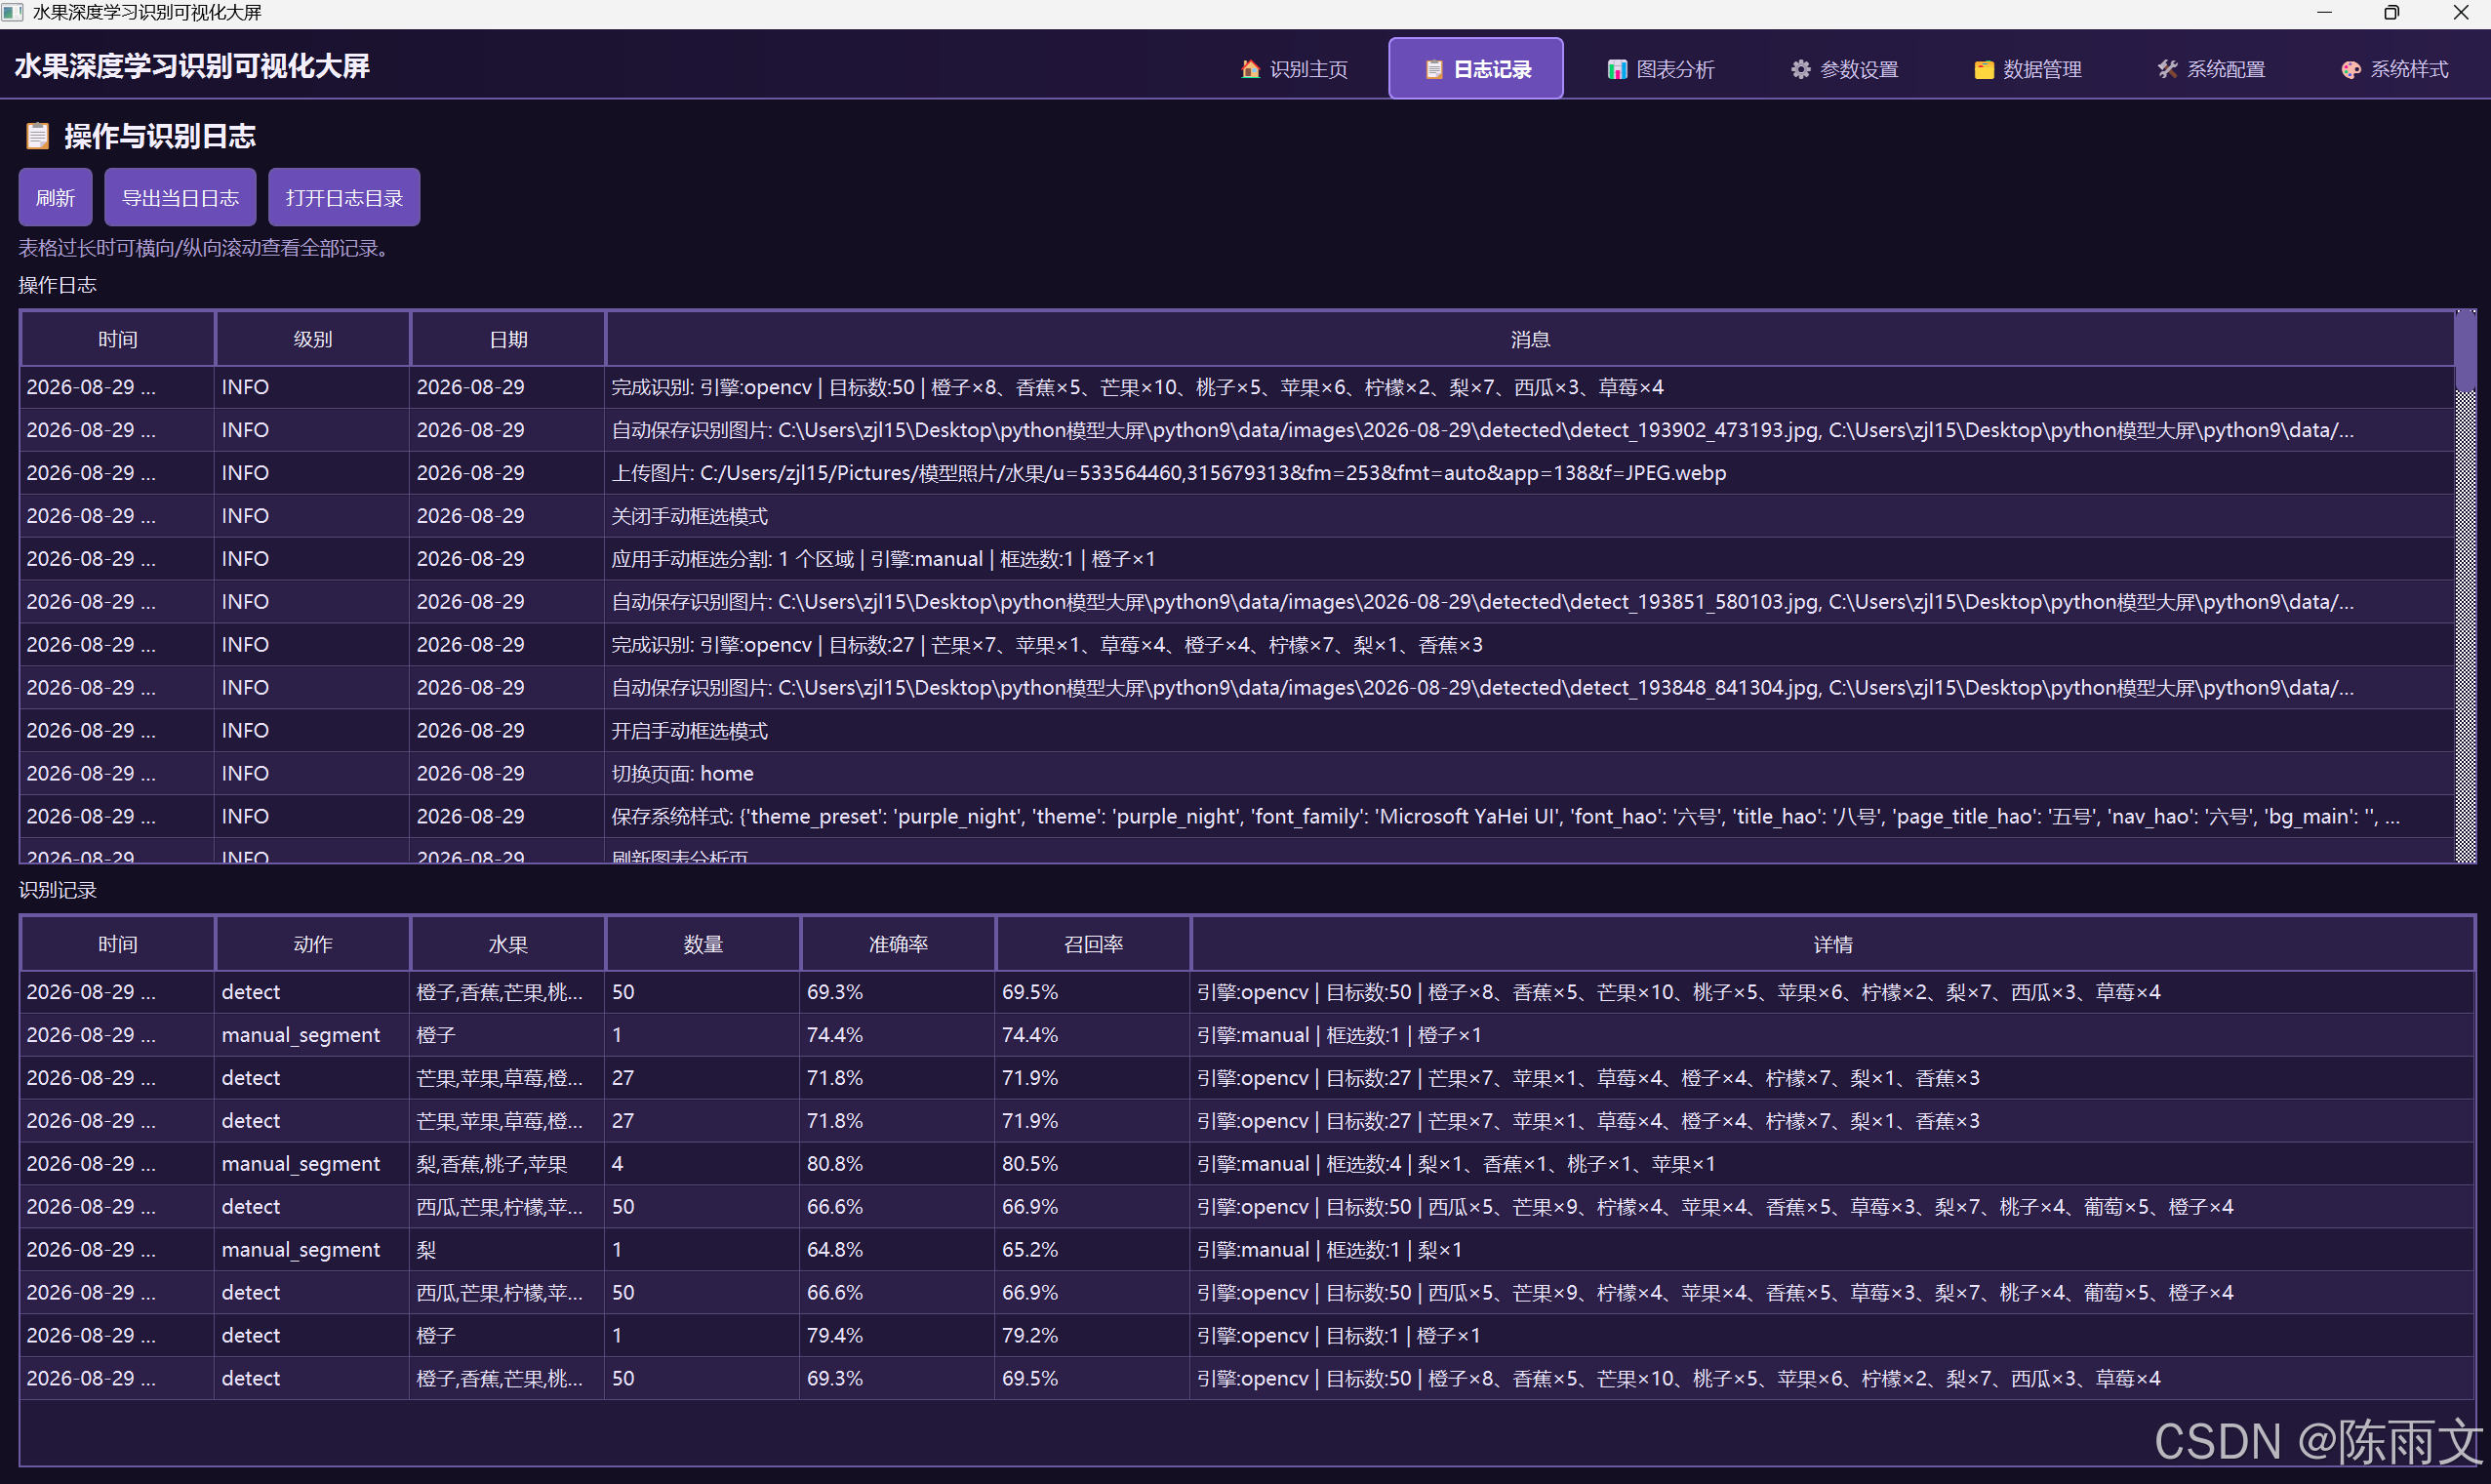2491x1484 pixels.
Task: Click the recall cell '80.5%'
Action: 1092,1164
